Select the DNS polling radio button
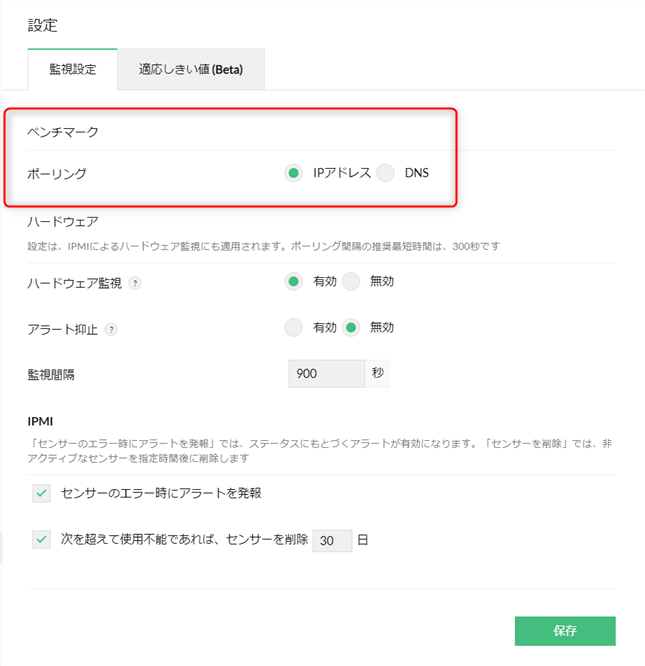Image resolution: width=645 pixels, height=666 pixels. point(386,173)
